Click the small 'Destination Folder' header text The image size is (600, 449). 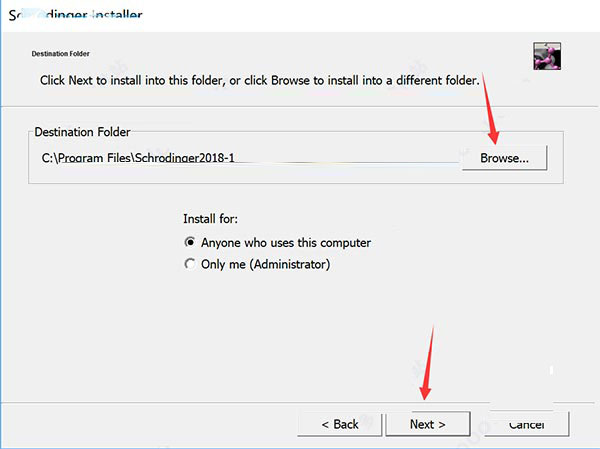pos(60,54)
